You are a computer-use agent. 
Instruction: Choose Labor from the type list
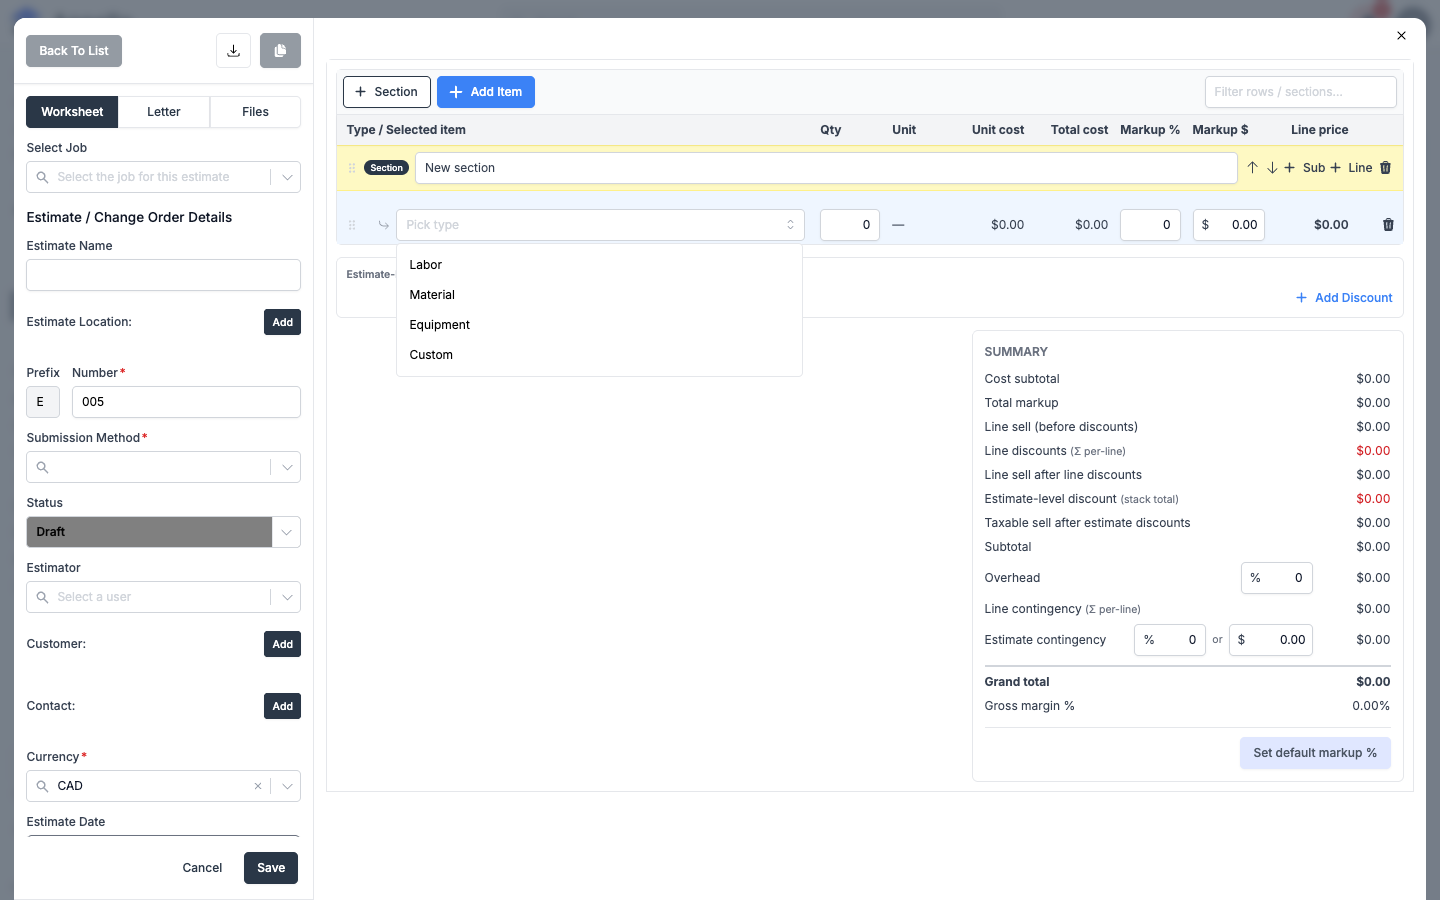coord(599,265)
